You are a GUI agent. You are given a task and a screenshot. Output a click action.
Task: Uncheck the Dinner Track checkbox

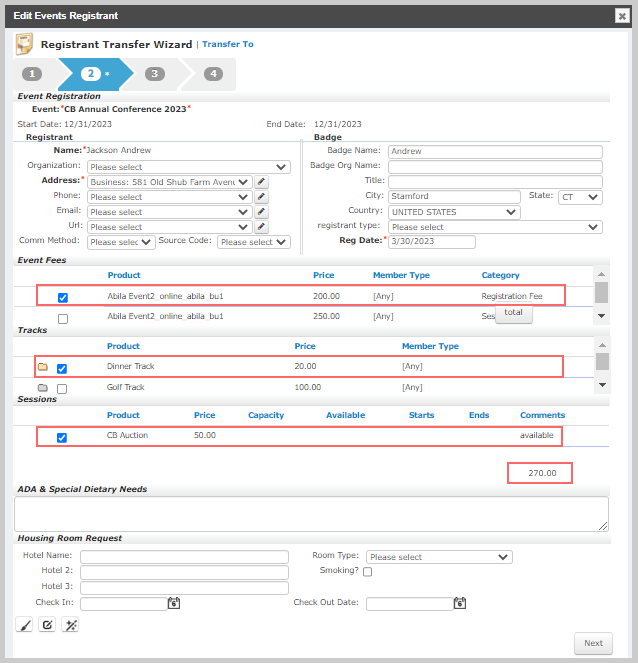[62, 369]
